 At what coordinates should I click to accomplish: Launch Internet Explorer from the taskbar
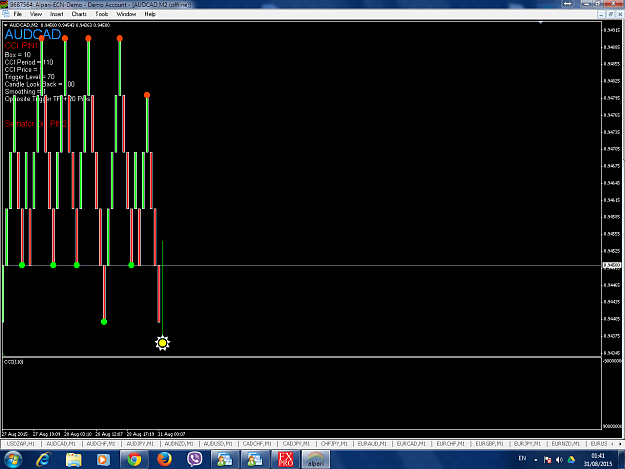point(43,459)
